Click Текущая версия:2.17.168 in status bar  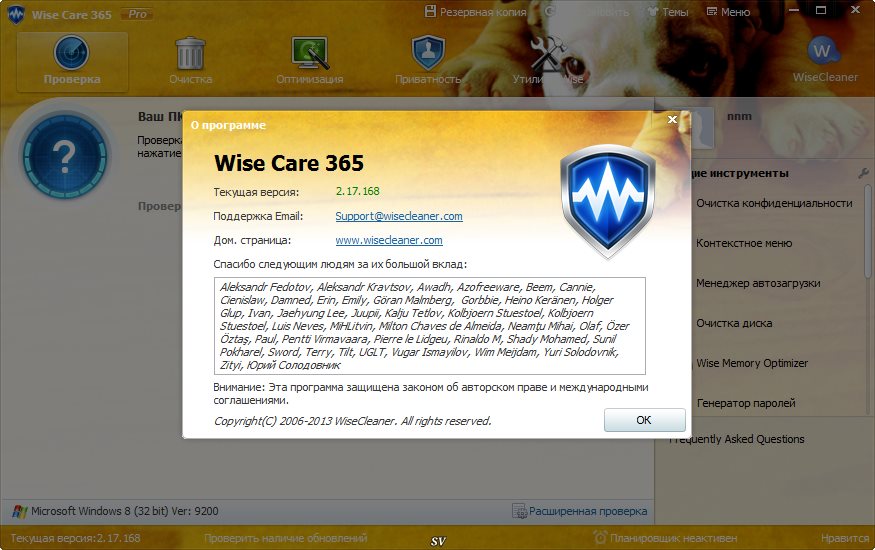75,538
